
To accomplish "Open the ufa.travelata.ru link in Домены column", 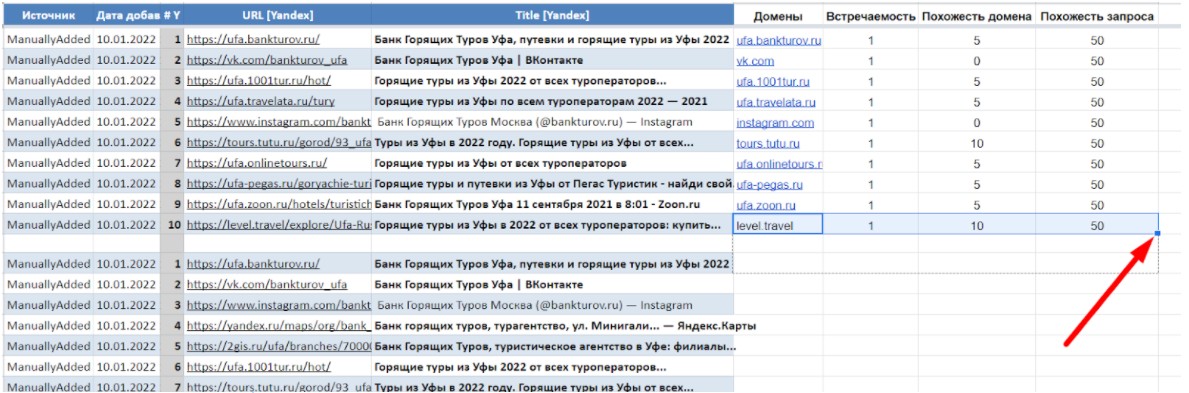I will [x=776, y=102].
